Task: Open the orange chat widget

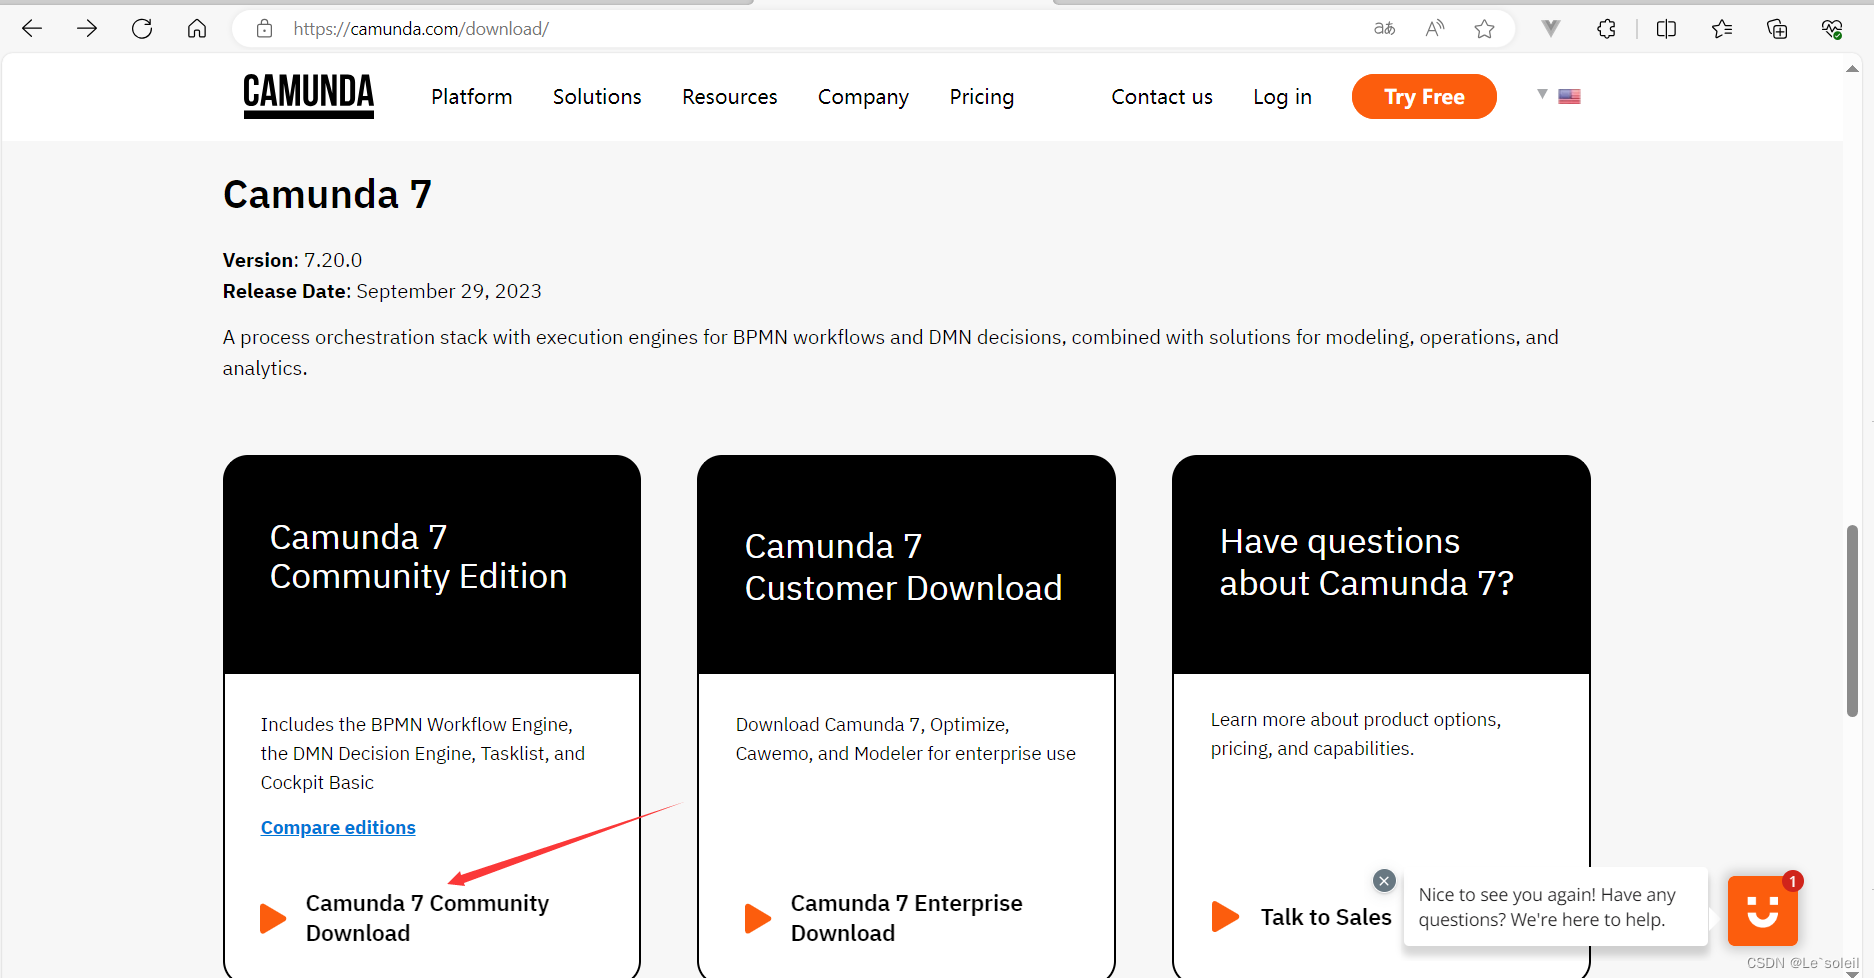Action: pos(1763,911)
